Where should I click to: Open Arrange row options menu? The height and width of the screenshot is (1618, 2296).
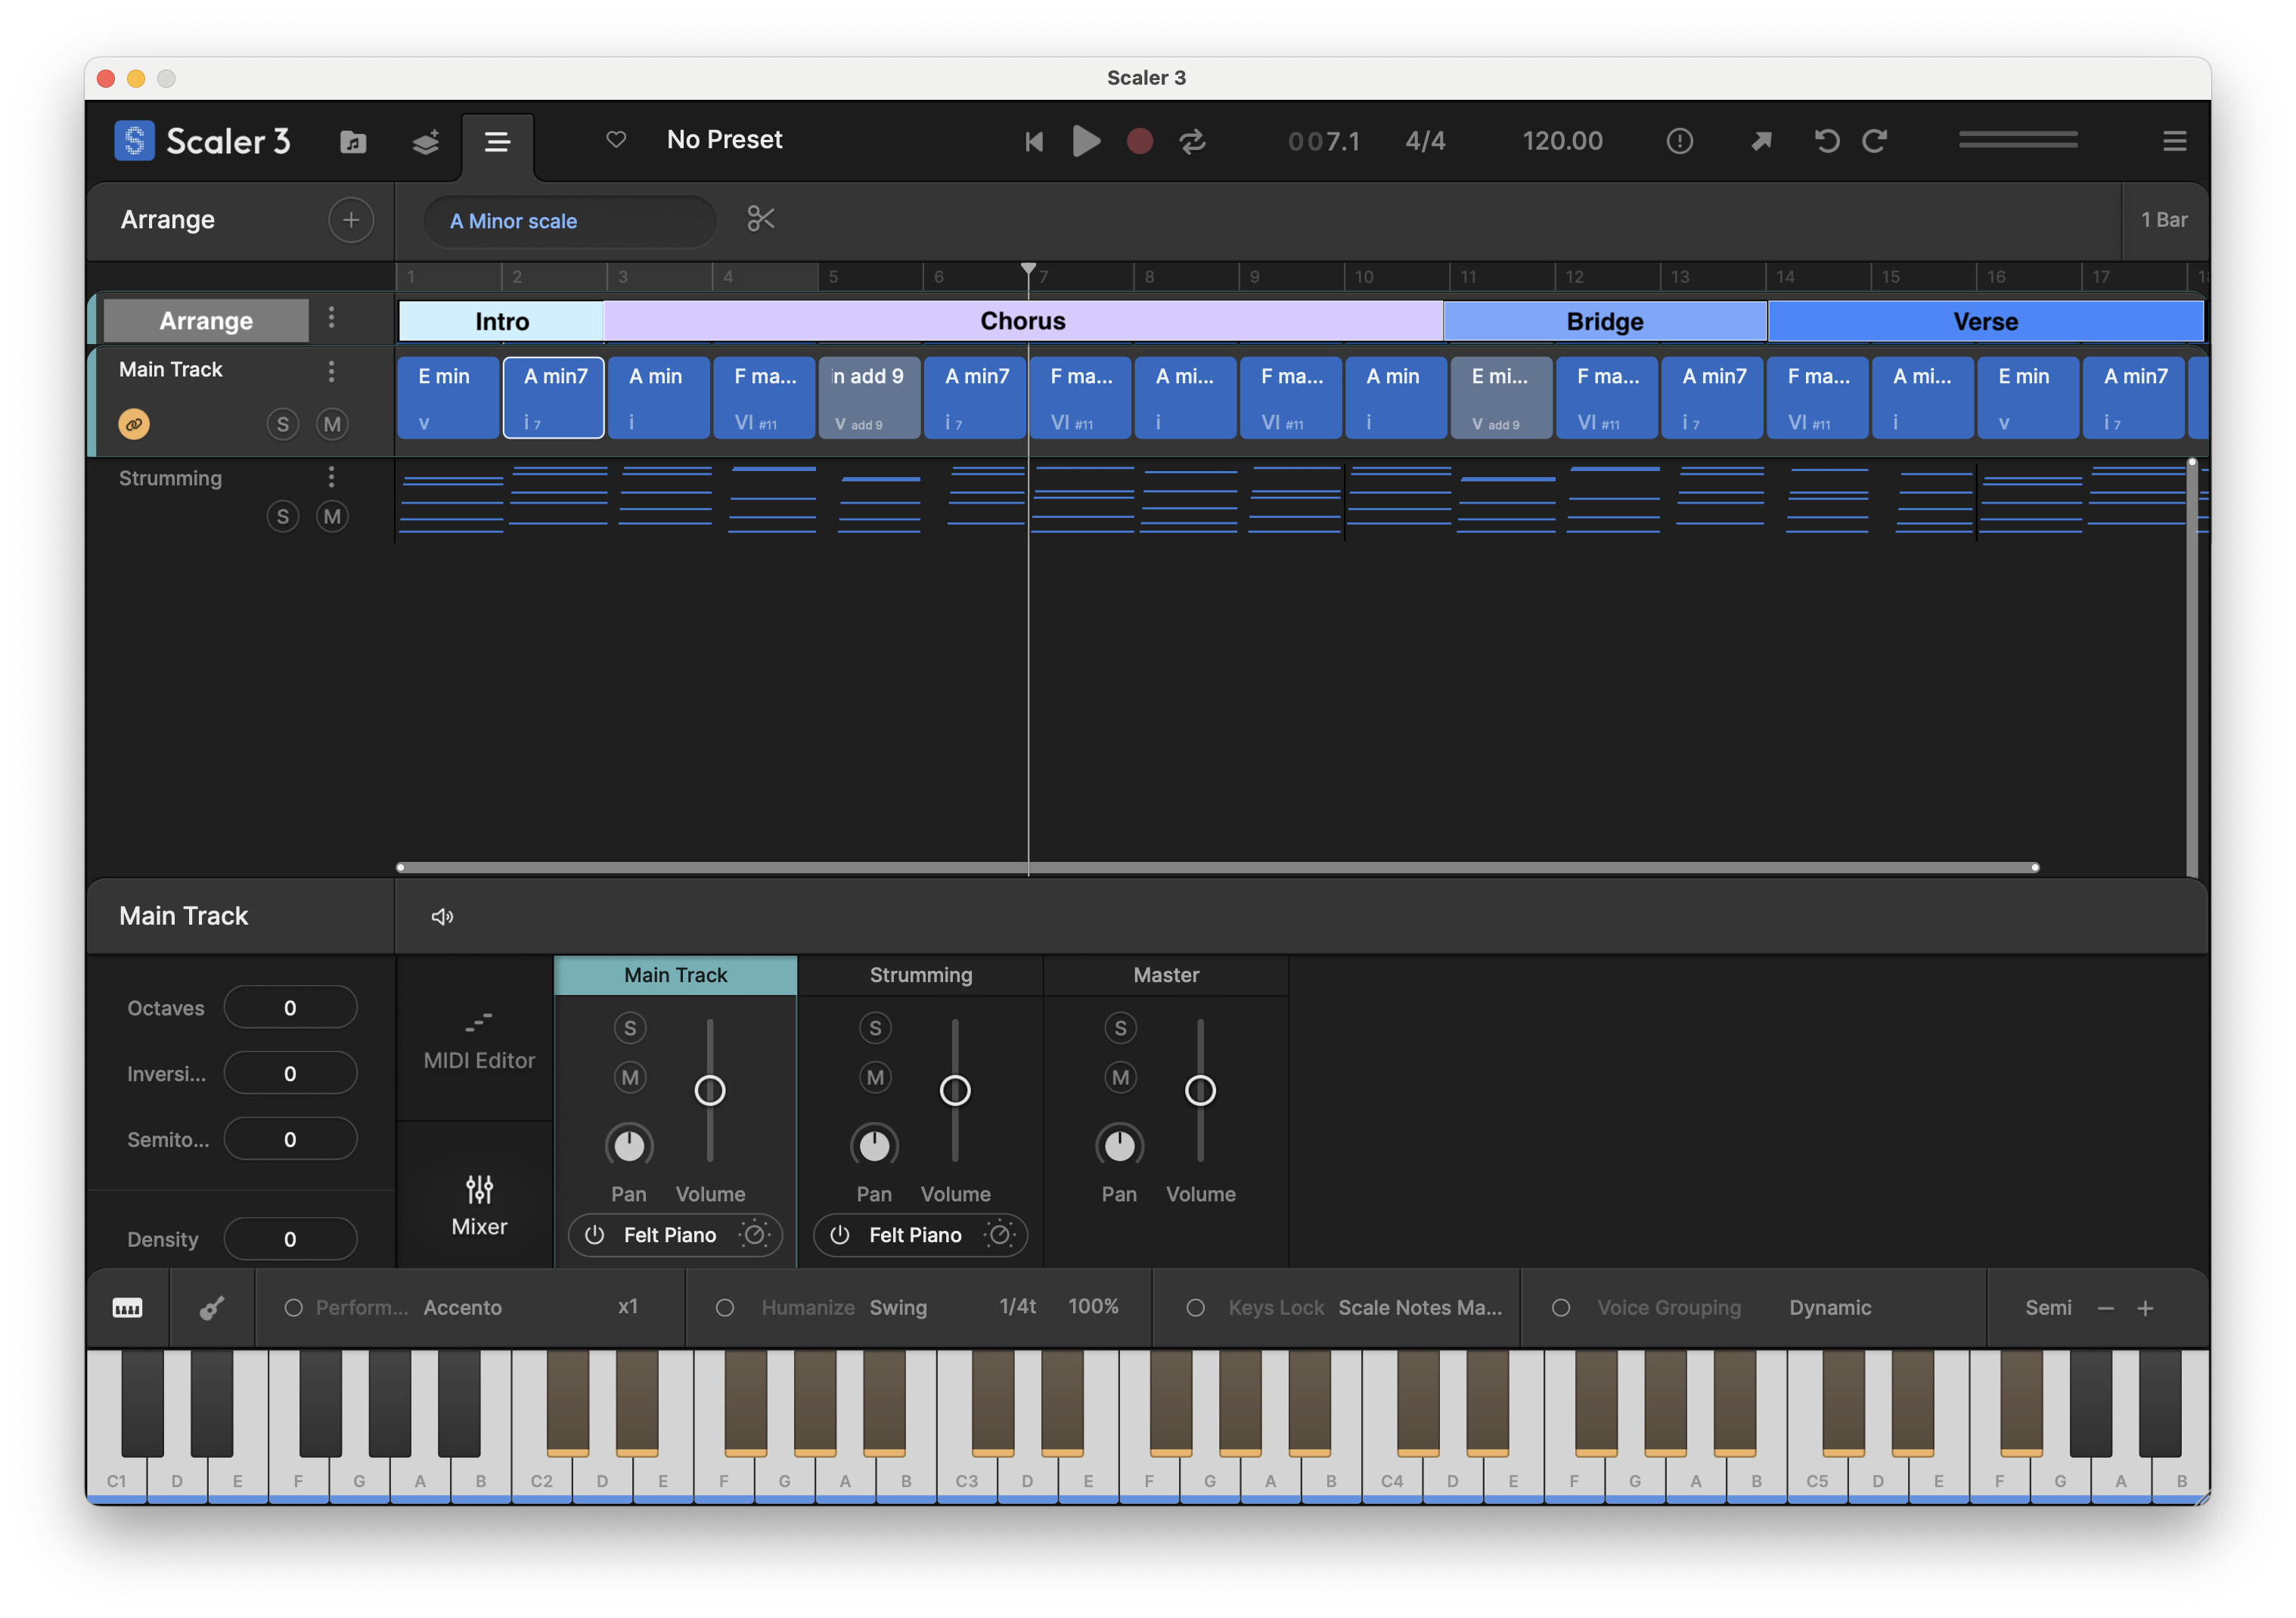click(x=331, y=319)
